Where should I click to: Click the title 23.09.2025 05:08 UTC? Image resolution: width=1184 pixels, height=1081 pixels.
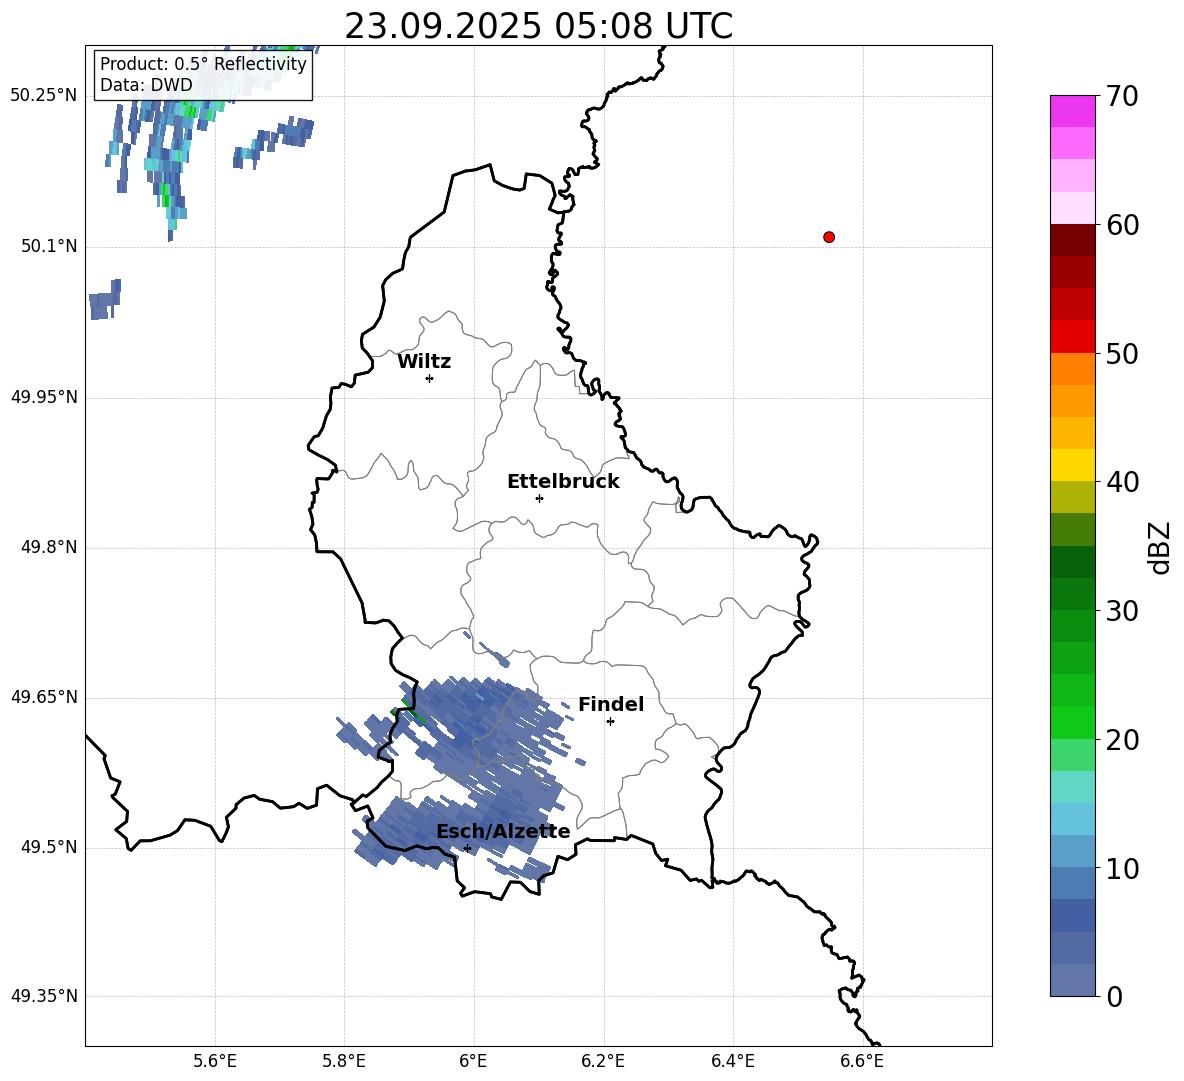coord(538,26)
